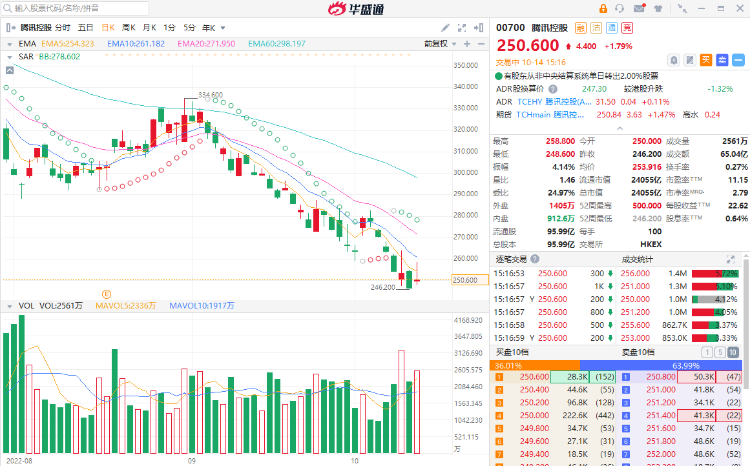Open shareholder transfer news notice
The image size is (750, 466).
[x=577, y=76]
